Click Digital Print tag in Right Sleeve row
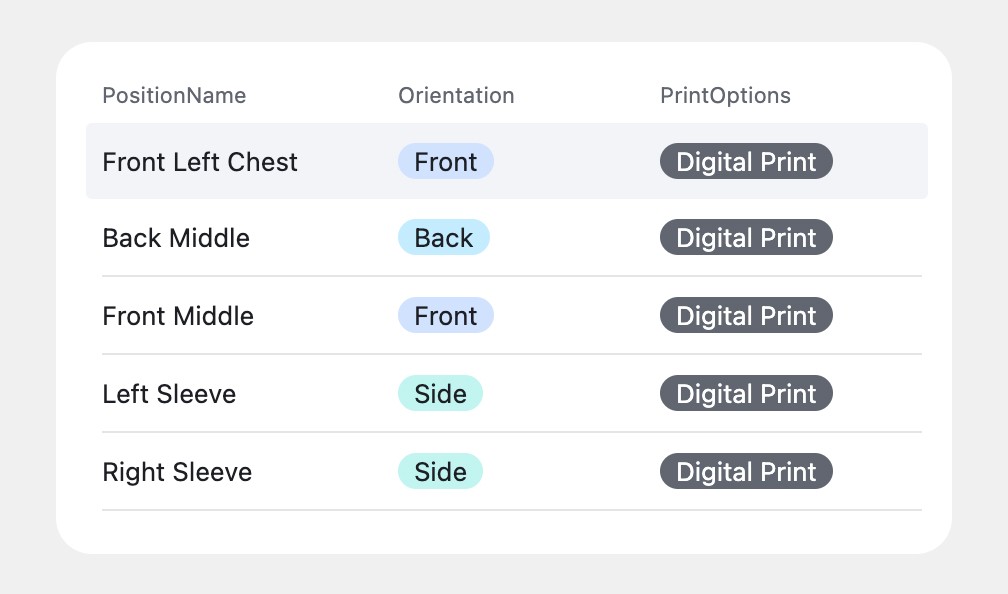This screenshot has width=1008, height=594. point(746,471)
